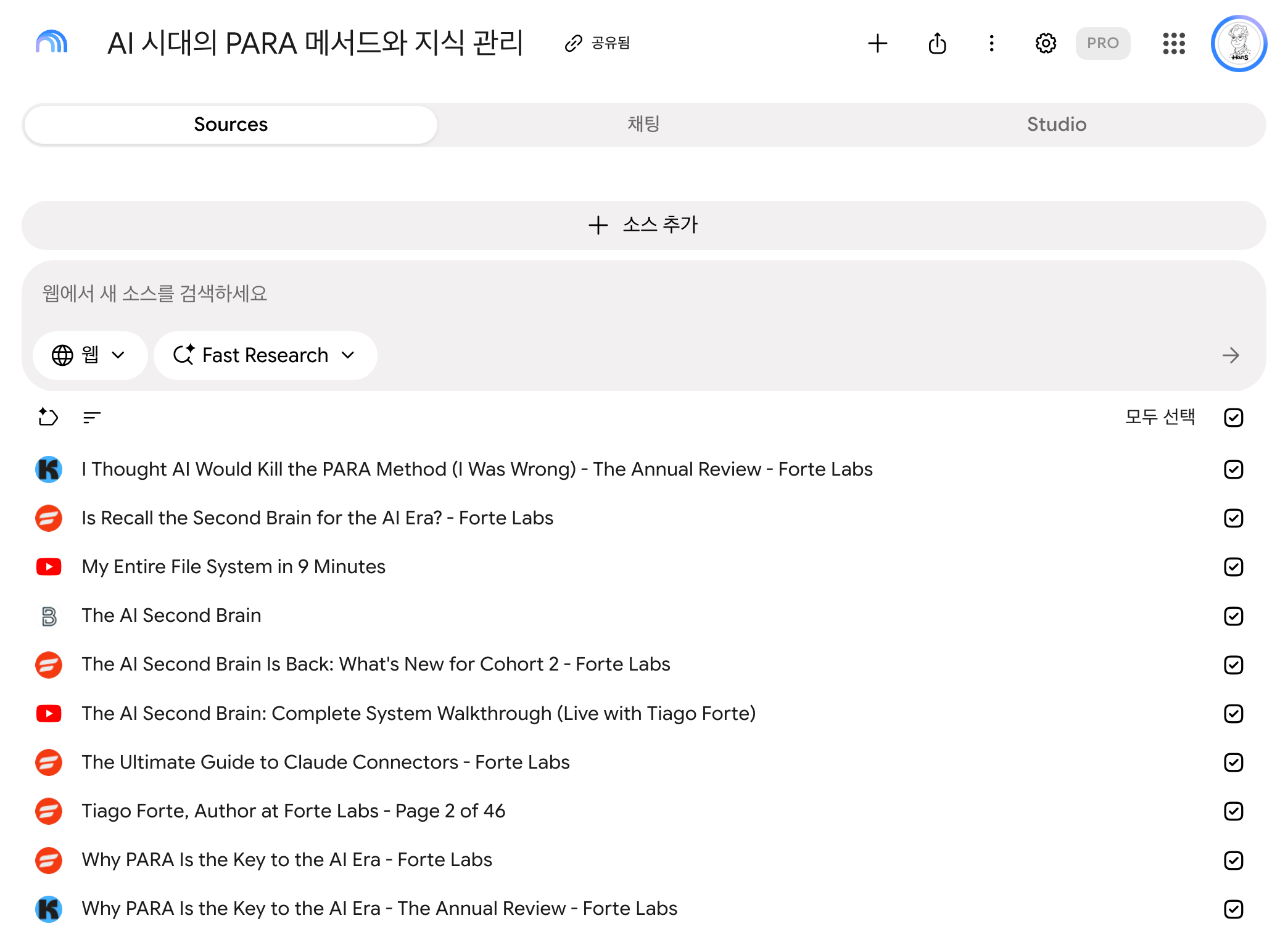Open Why PARA Is the Key - Forte Labs
Screen dimensions: 1288x950
coord(287,860)
